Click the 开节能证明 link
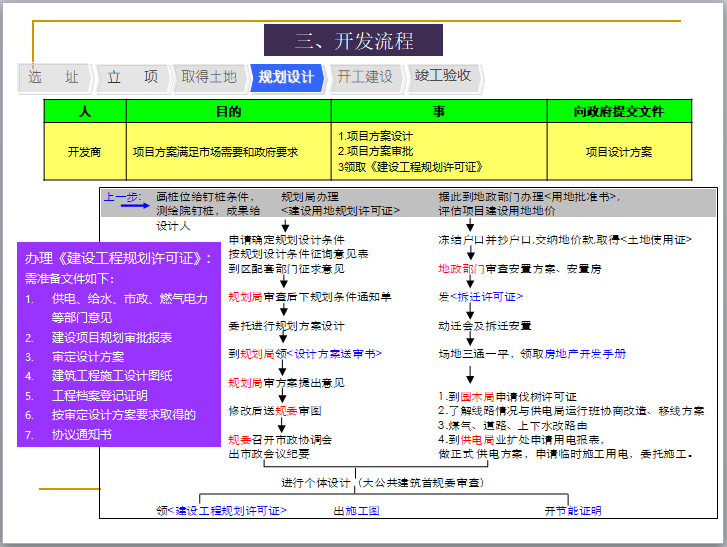Screen dimensions: 727x547 pyautogui.click(x=574, y=511)
